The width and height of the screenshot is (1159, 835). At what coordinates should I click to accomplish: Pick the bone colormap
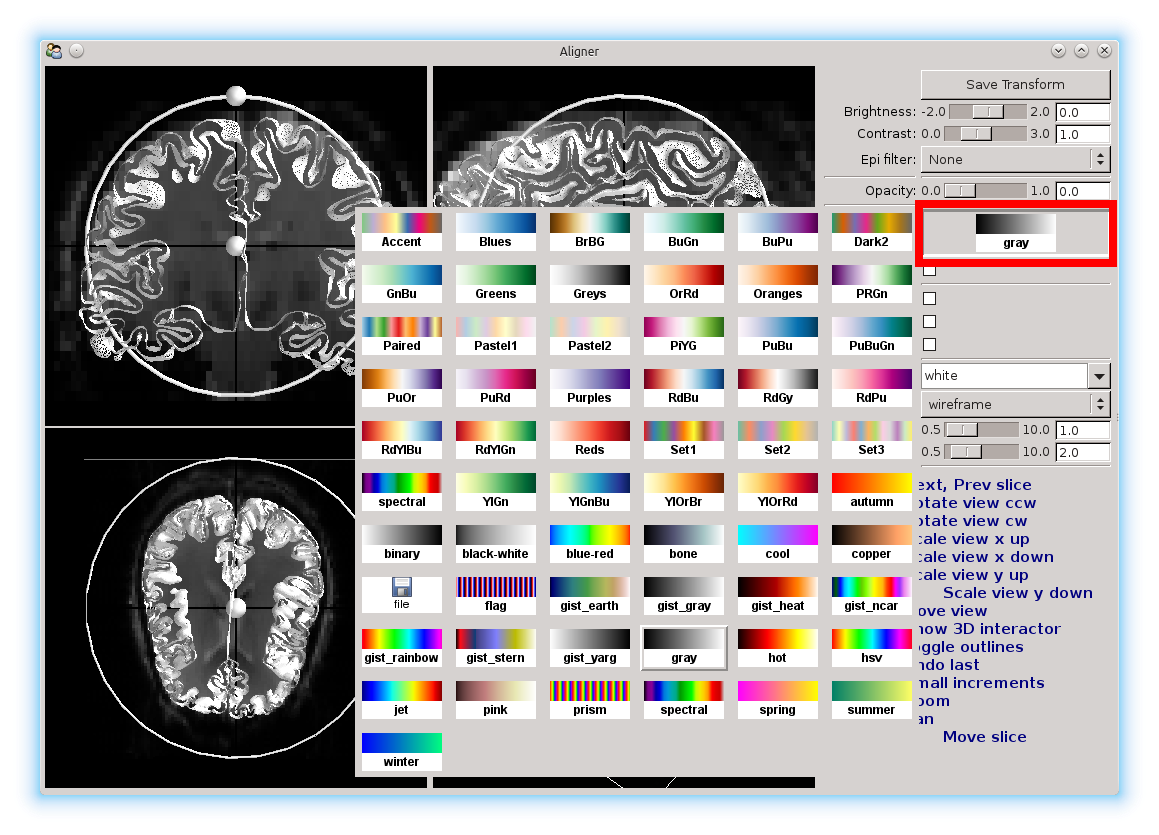point(684,543)
